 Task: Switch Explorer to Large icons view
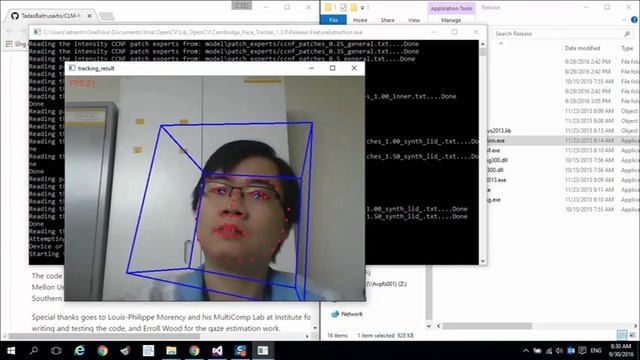pos(632,335)
